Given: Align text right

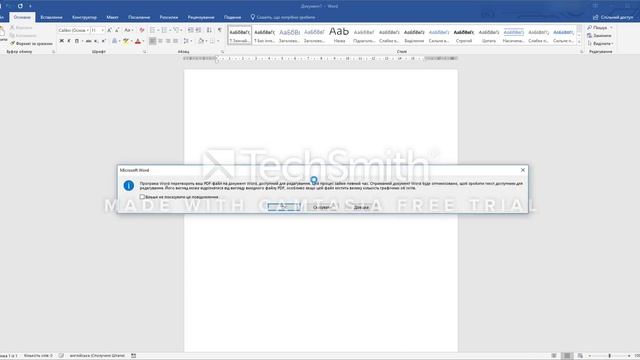Looking at the screenshot, I should coord(168,41).
